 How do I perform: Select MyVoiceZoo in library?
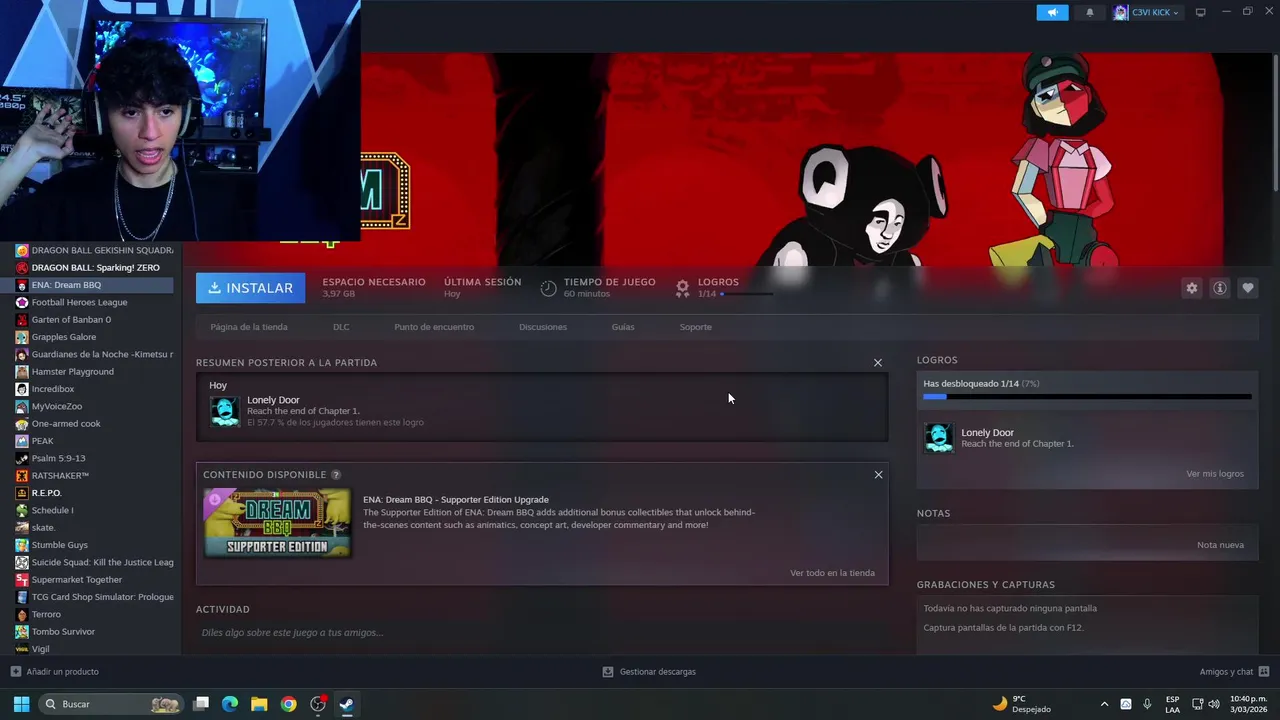[94, 406]
